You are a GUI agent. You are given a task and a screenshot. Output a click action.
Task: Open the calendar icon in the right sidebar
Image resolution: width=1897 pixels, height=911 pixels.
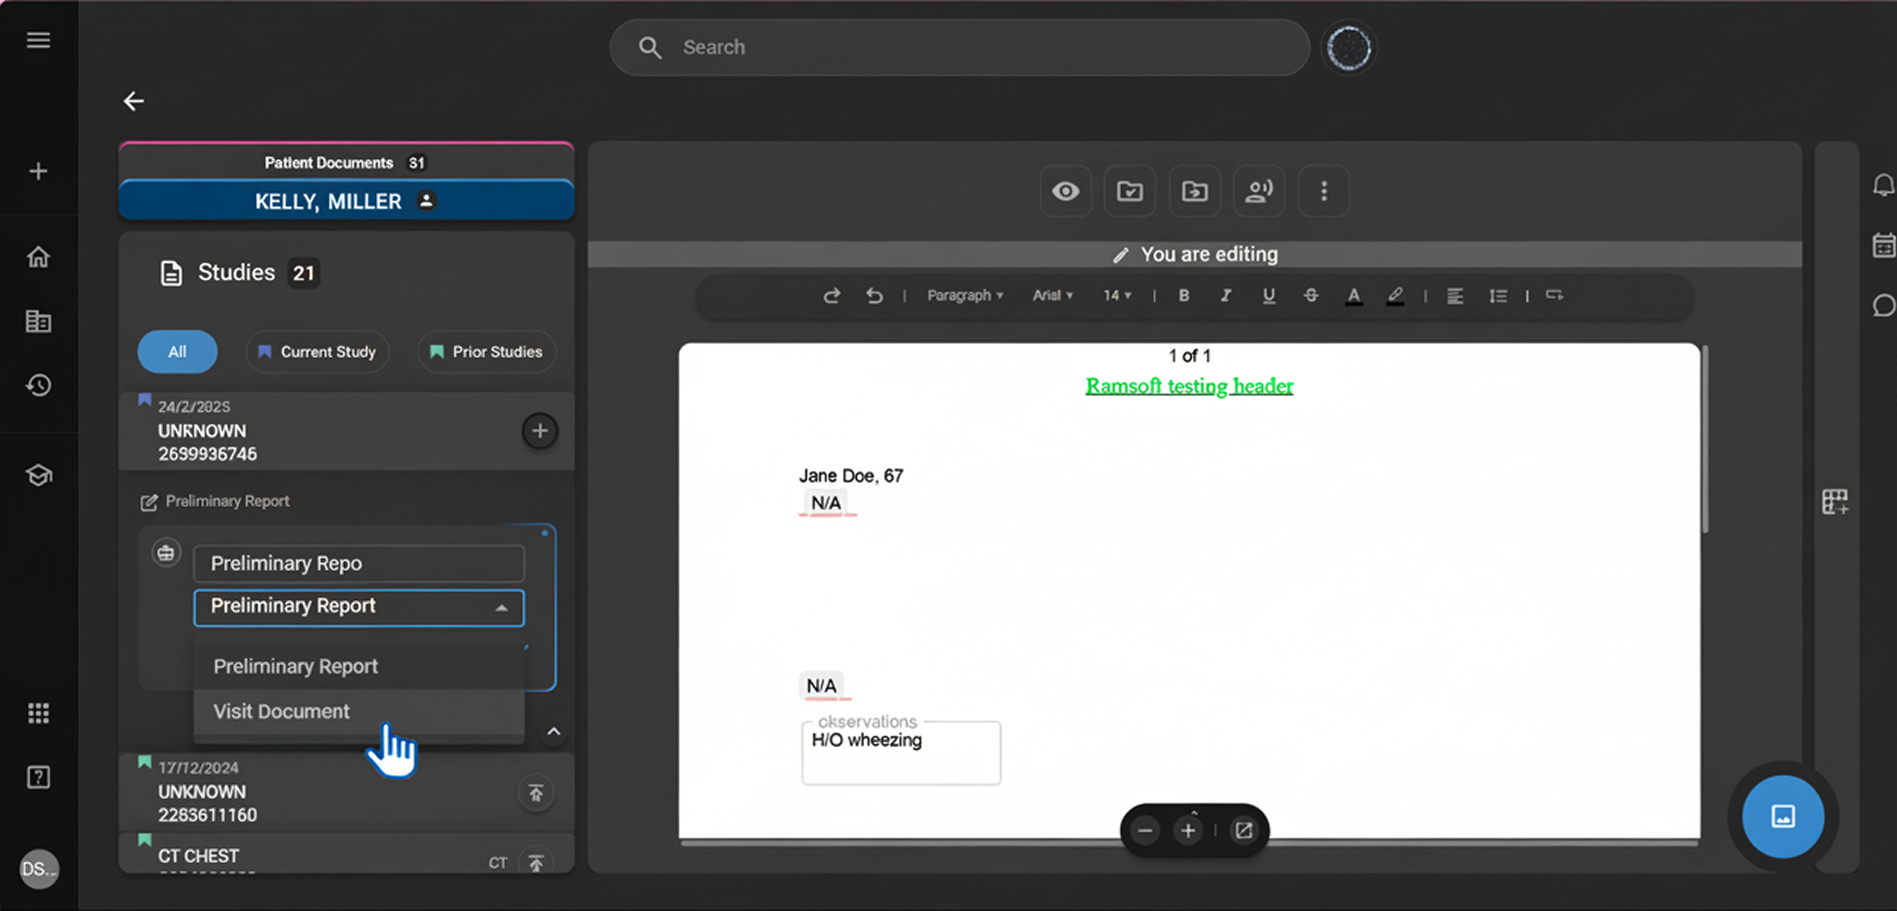(x=1883, y=245)
